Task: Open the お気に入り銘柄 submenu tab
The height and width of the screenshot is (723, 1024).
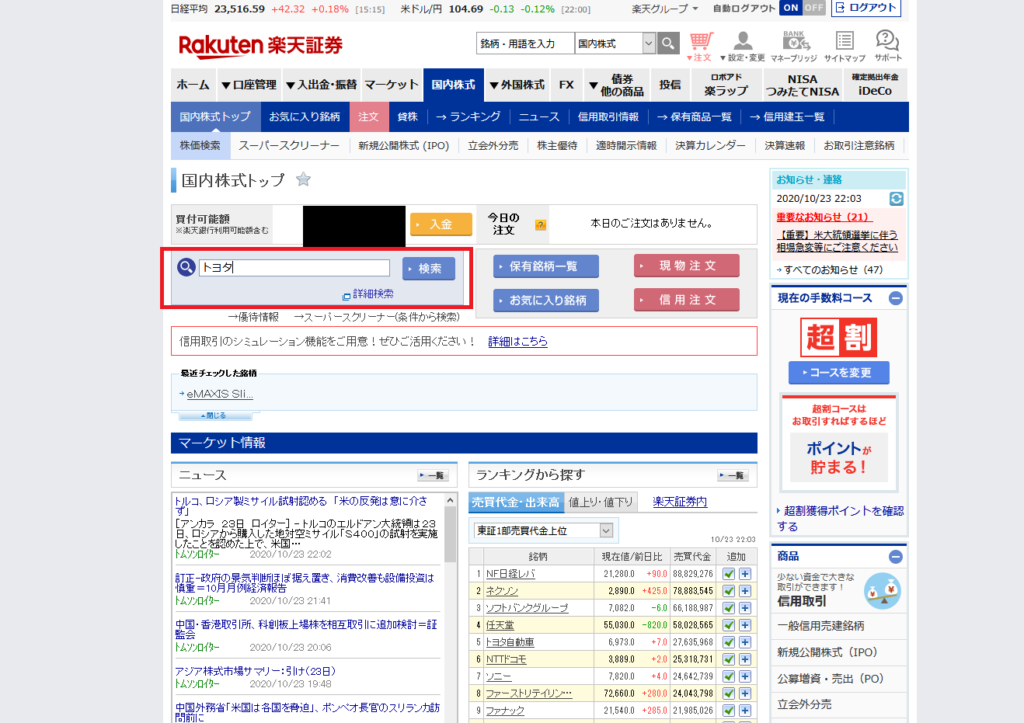Action: tap(304, 117)
